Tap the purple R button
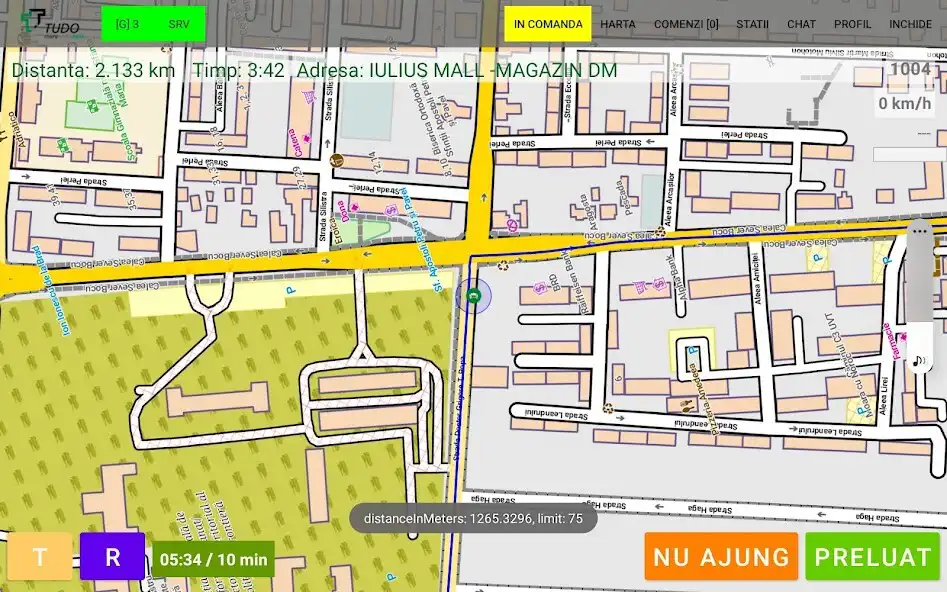Viewport: 947px width, 592px height. tap(112, 557)
